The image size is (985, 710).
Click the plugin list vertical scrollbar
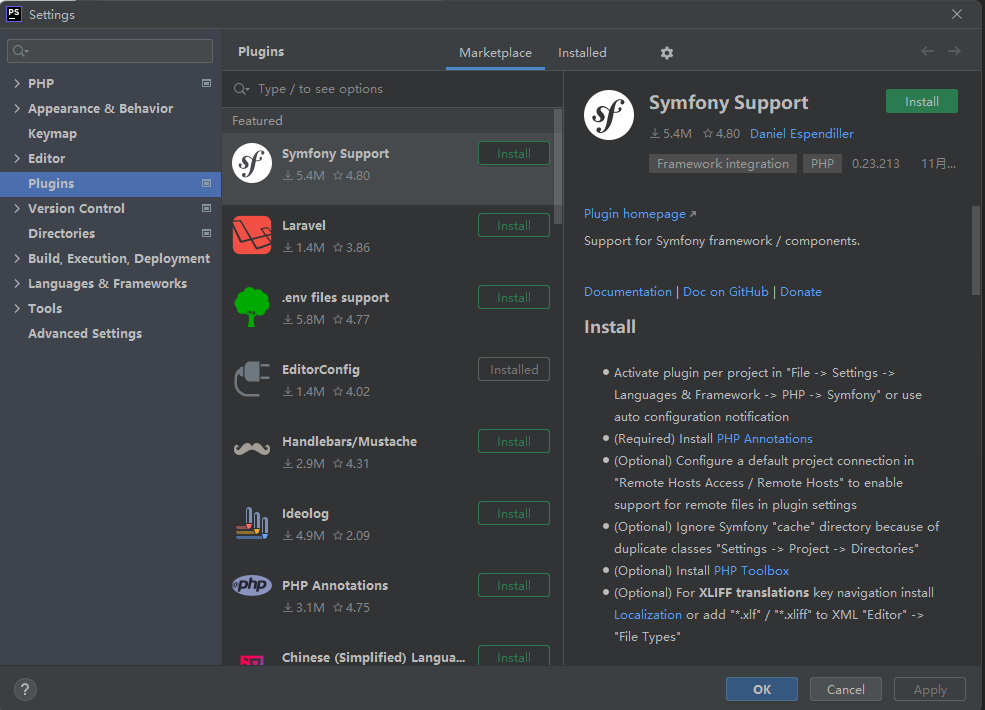557,166
